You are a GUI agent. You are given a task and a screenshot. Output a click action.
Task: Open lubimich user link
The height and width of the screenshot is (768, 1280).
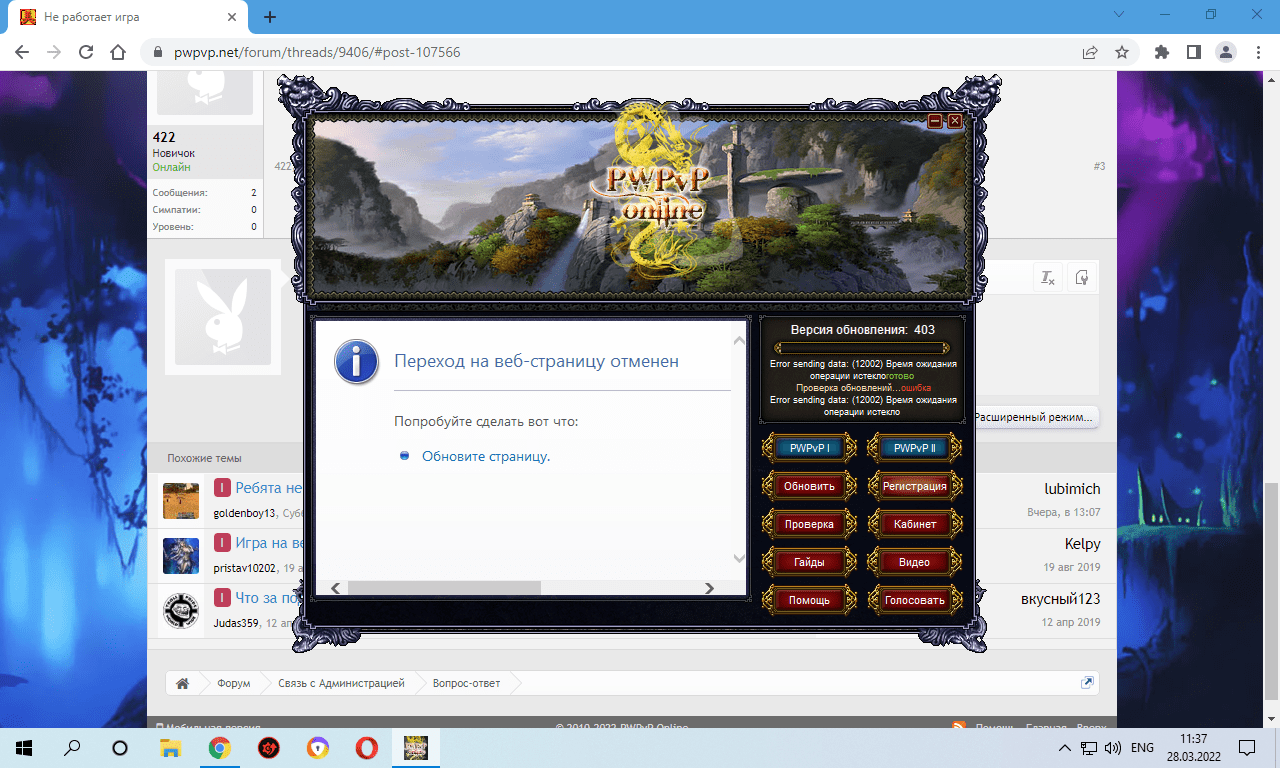1072,489
